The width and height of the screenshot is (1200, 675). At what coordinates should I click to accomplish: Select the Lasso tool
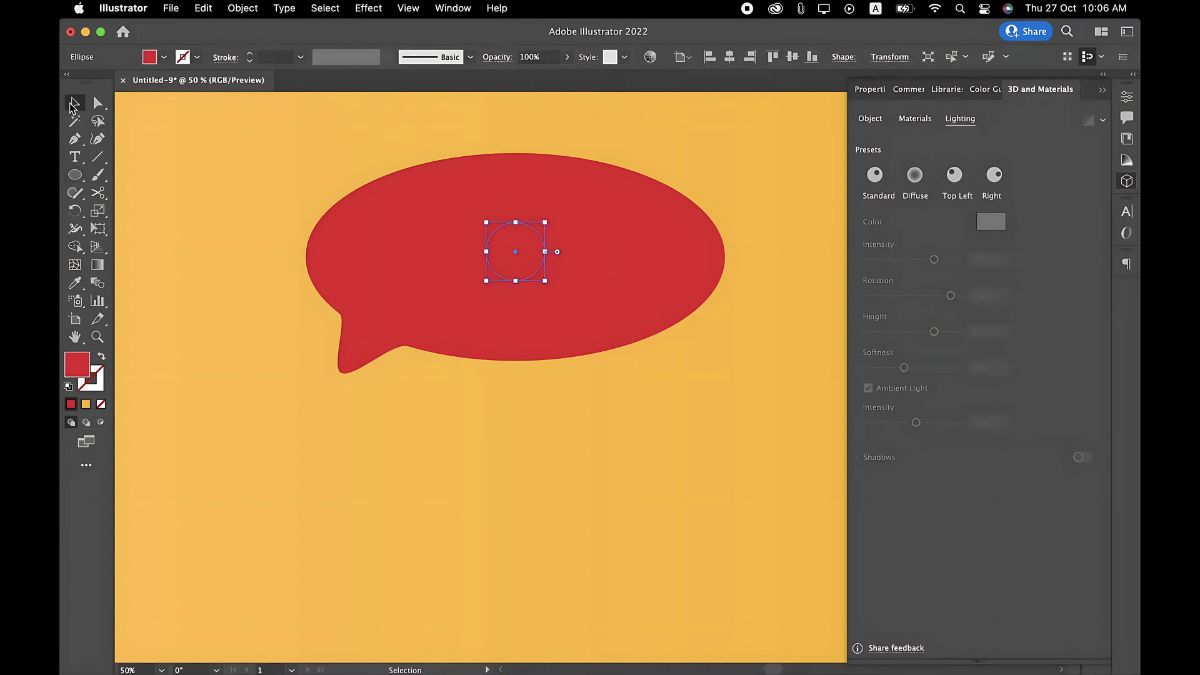98,121
